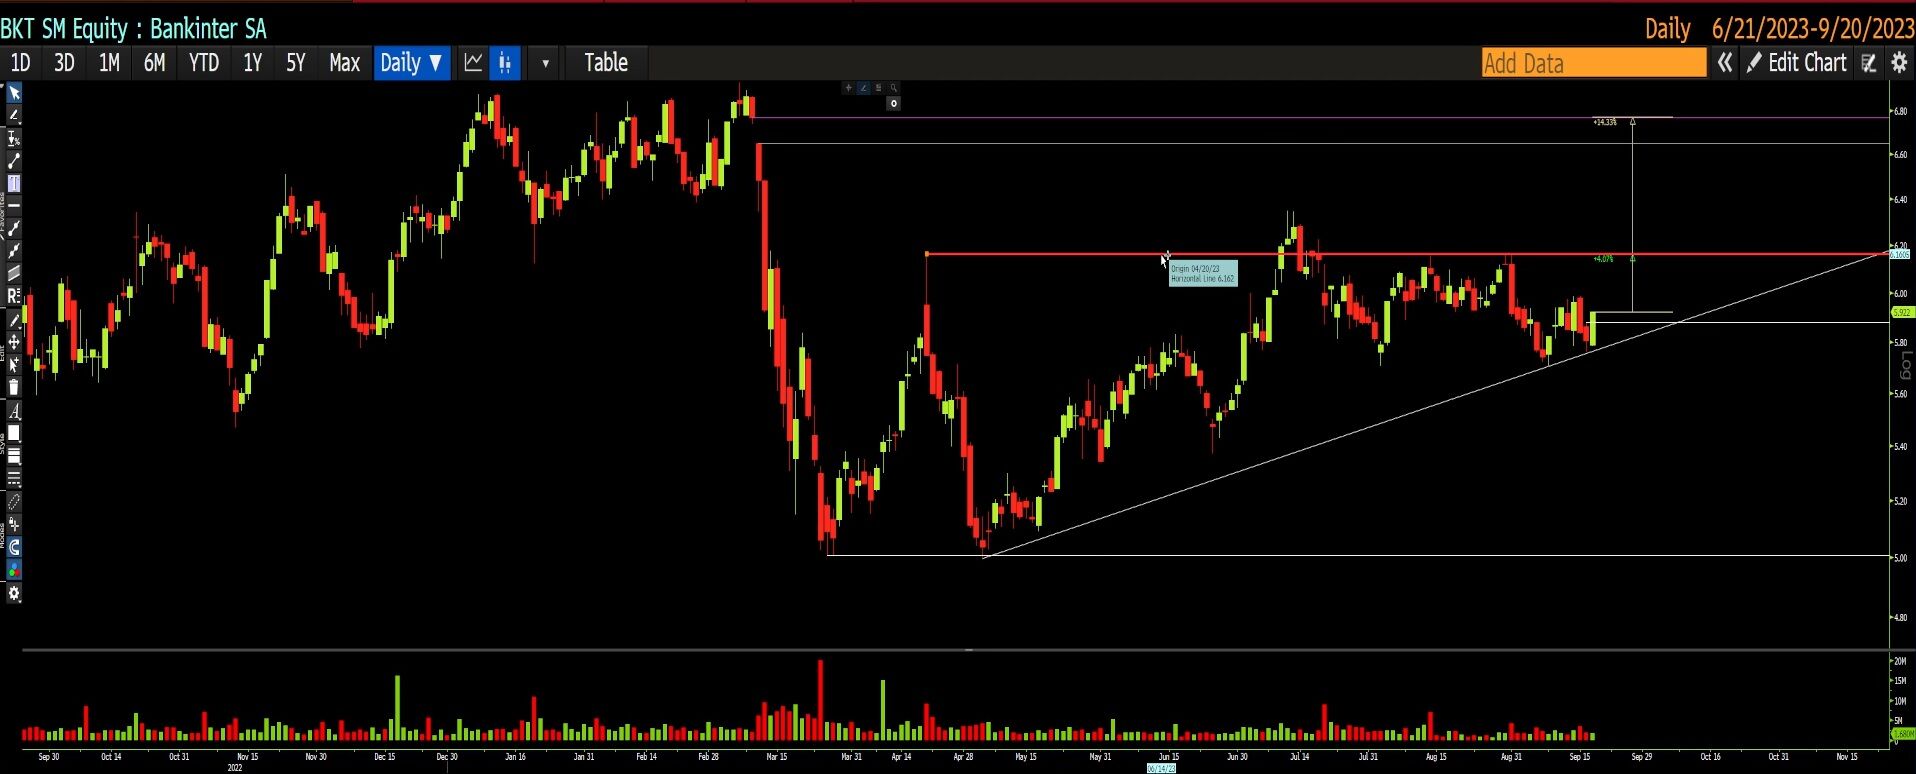Switch to line chart view icon
The height and width of the screenshot is (774, 1916).
pyautogui.click(x=473, y=63)
